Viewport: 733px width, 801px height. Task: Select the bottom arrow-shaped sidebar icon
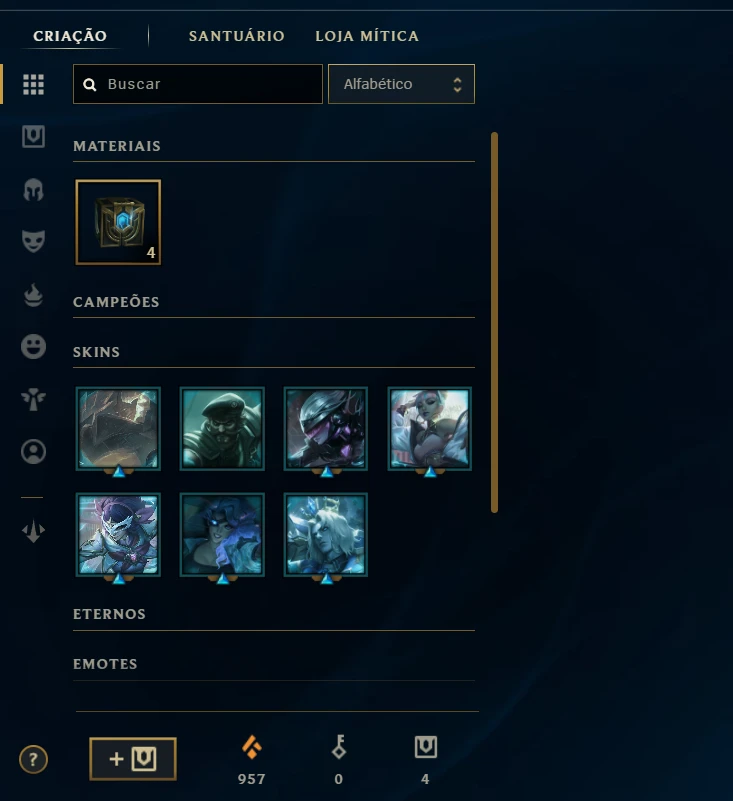click(33, 531)
